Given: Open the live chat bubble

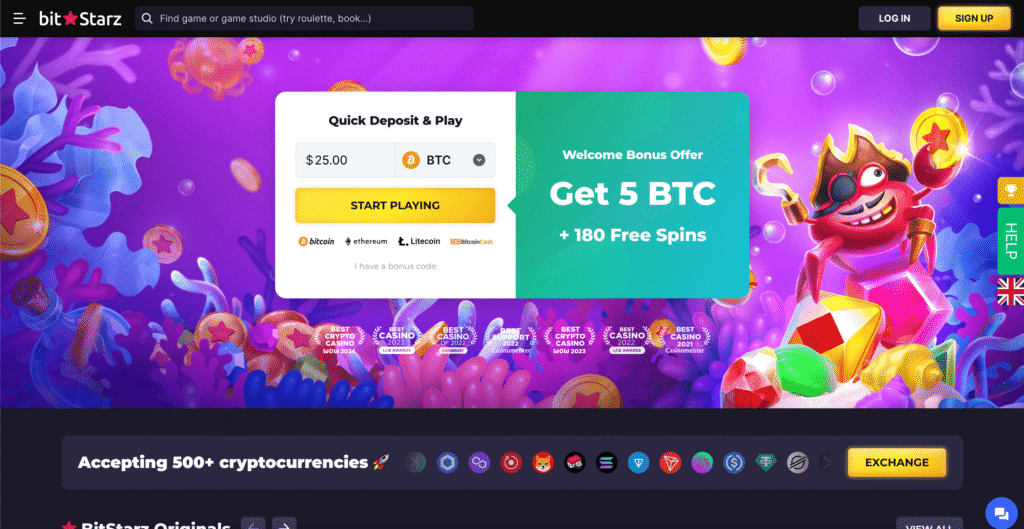Looking at the screenshot, I should (1000, 511).
